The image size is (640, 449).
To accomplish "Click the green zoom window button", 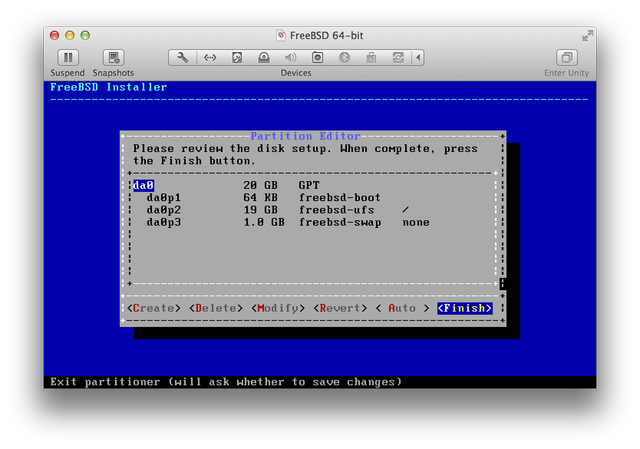I will (85, 36).
